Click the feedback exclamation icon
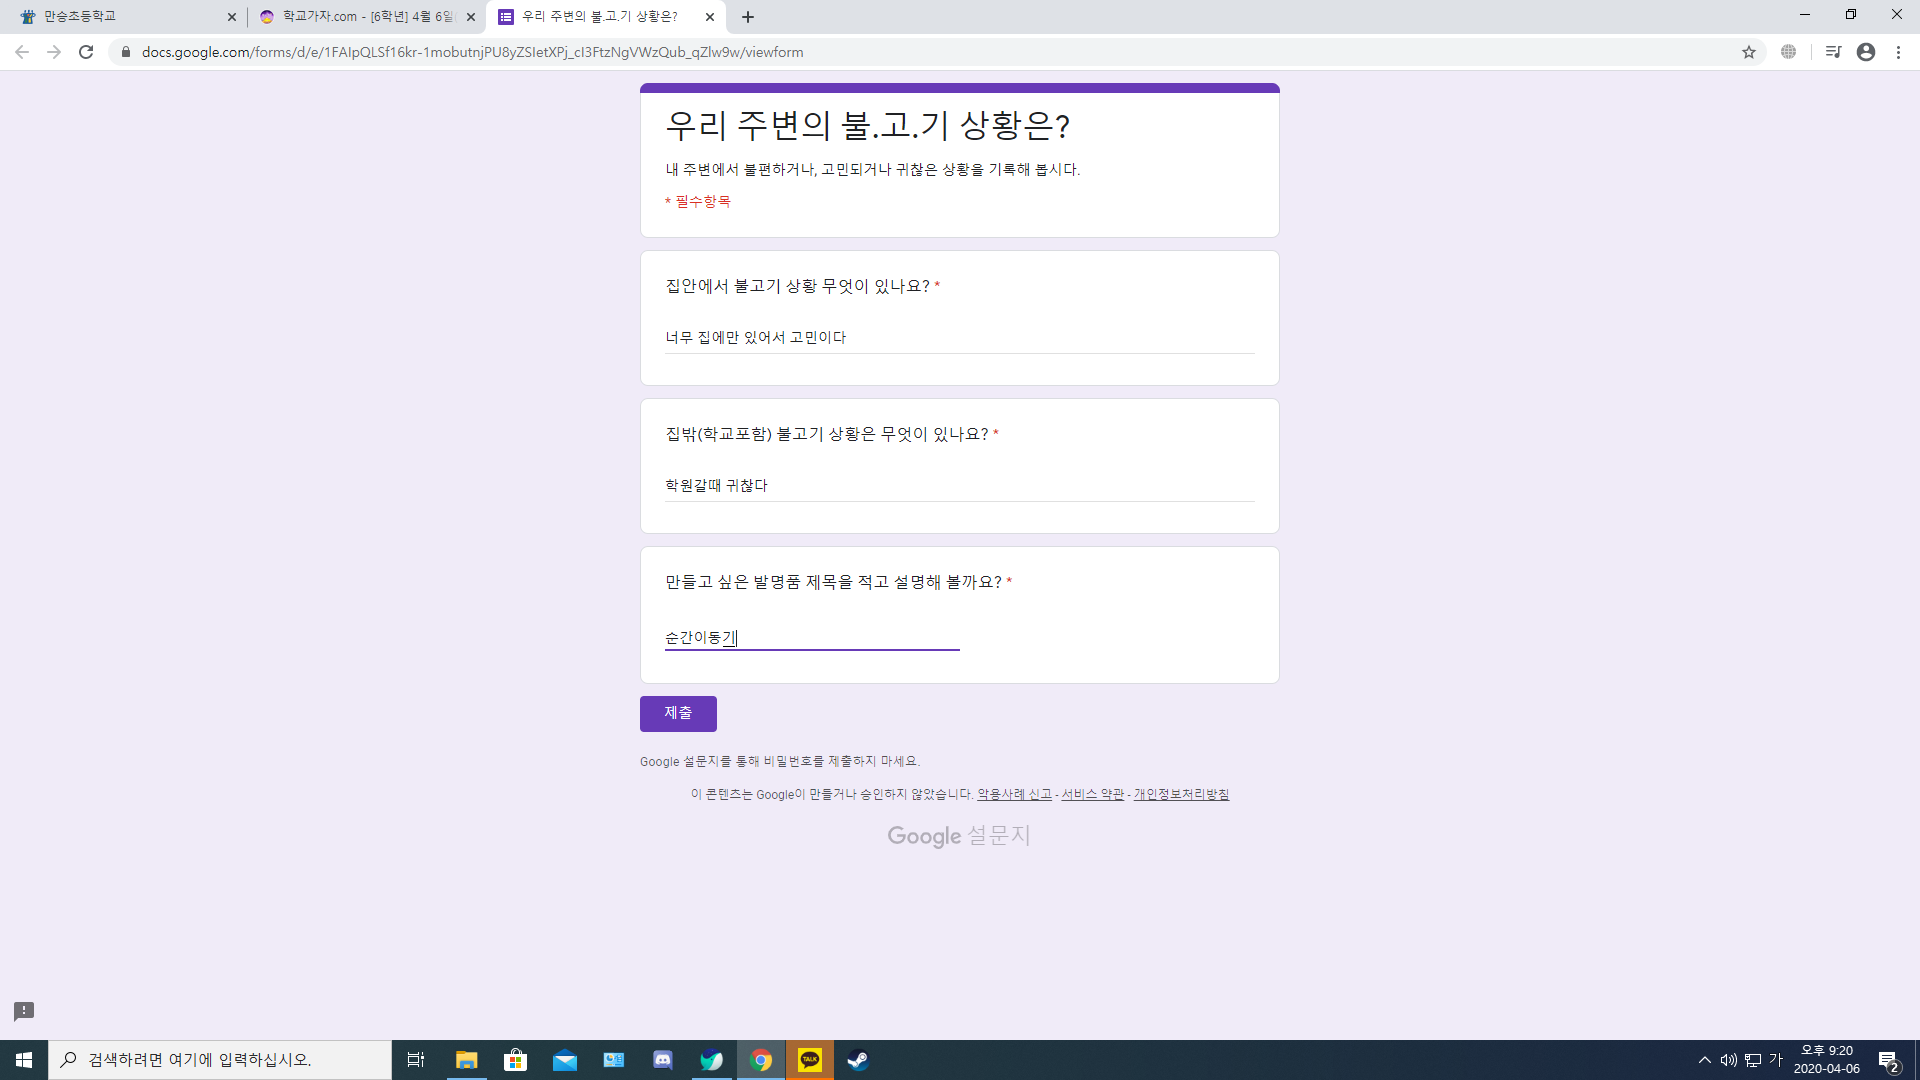Image resolution: width=1920 pixels, height=1080 pixels. [x=24, y=1011]
